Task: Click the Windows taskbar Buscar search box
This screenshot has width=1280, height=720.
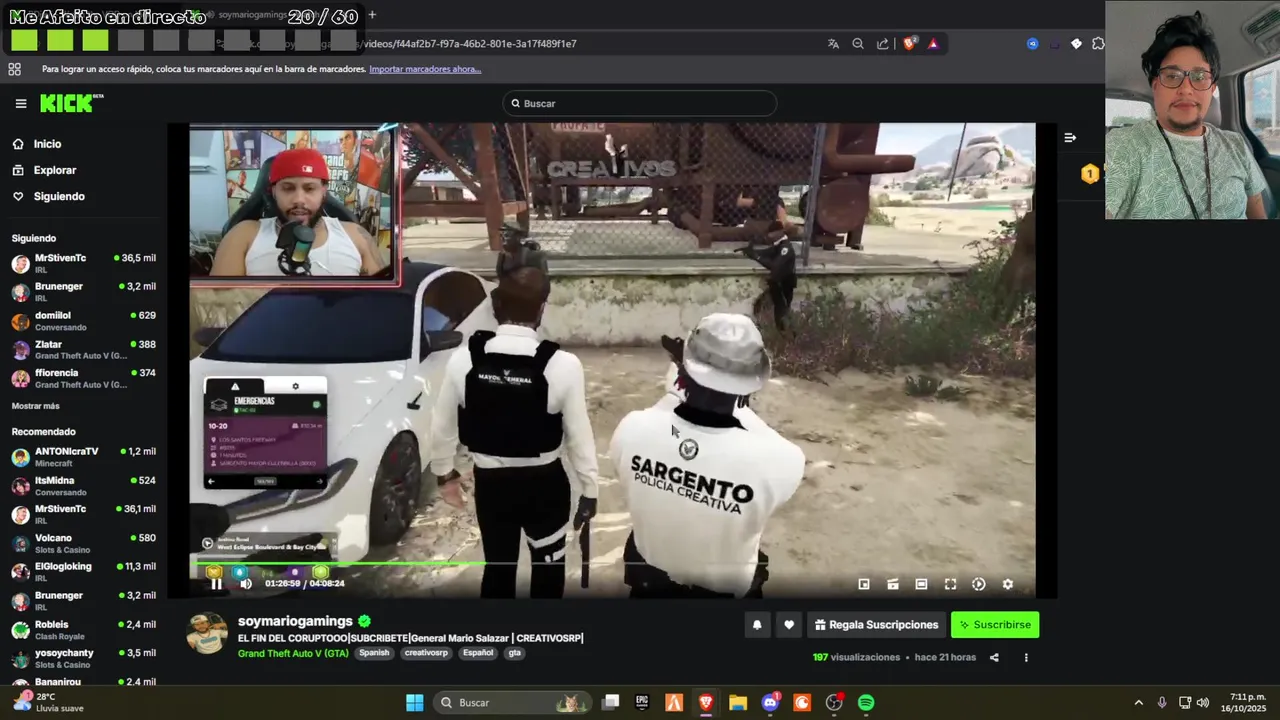Action: pyautogui.click(x=512, y=703)
